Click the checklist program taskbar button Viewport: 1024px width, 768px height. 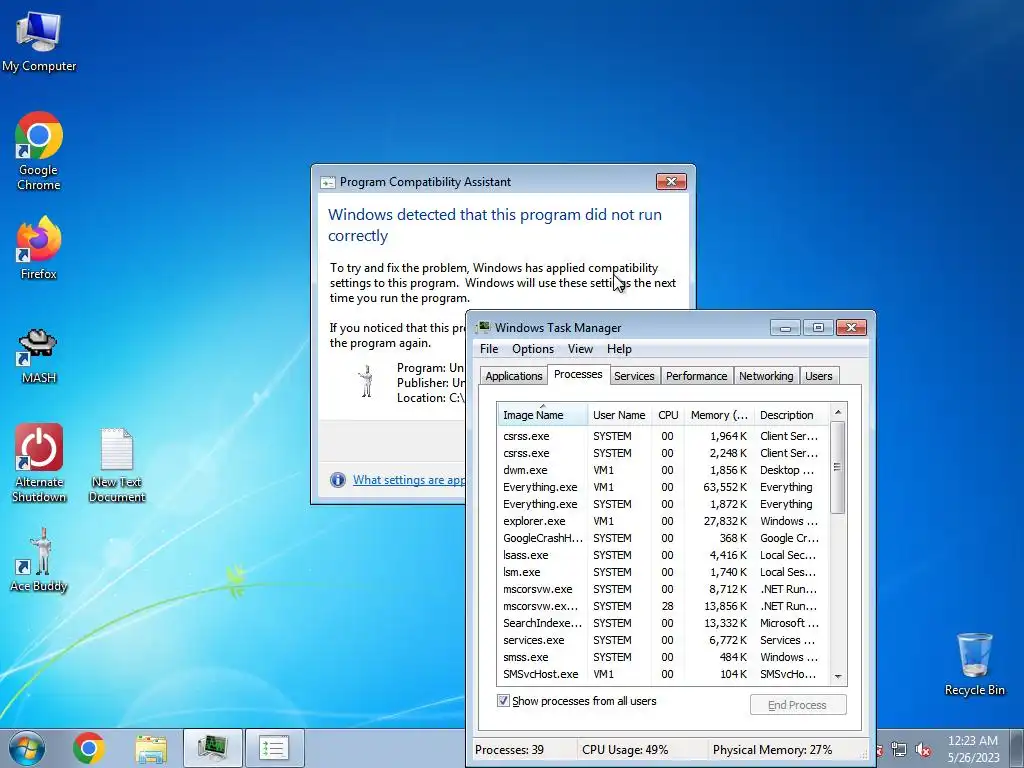coord(274,748)
